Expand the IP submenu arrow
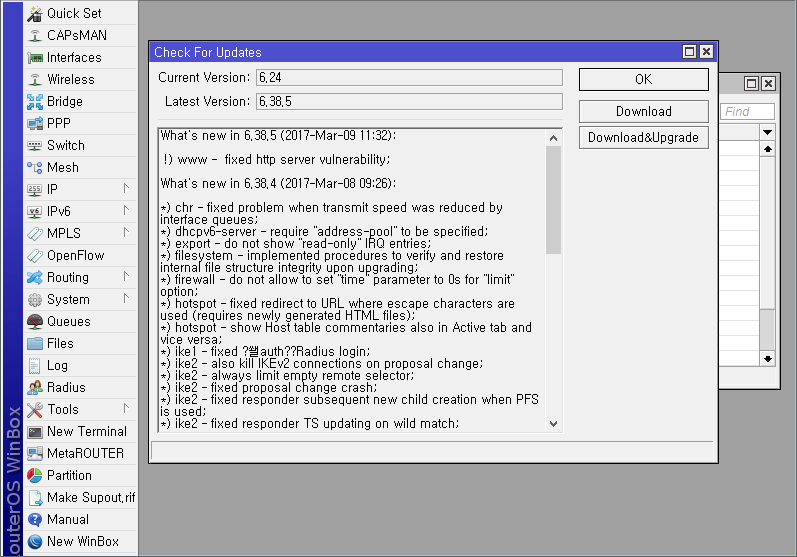Screen dimensions: 797x557 point(126,189)
